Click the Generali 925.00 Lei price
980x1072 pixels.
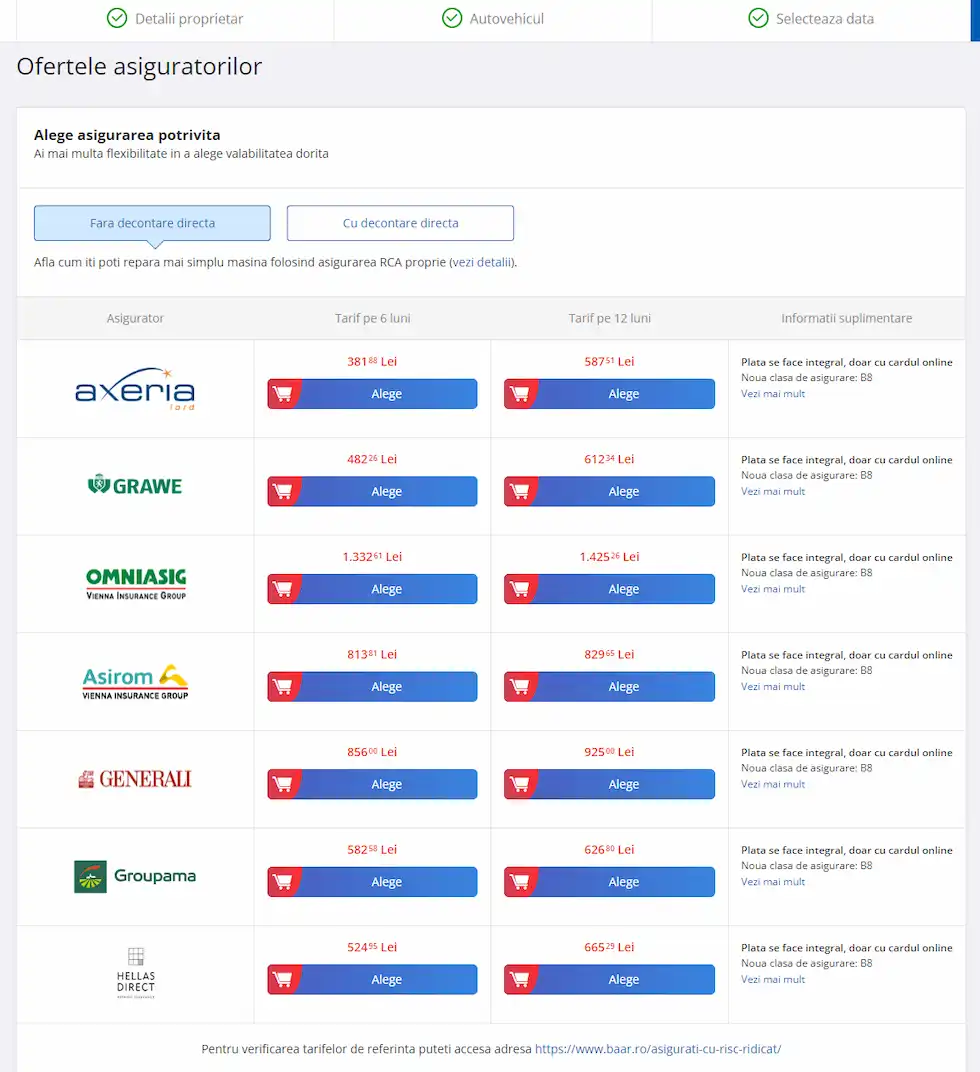[609, 752]
